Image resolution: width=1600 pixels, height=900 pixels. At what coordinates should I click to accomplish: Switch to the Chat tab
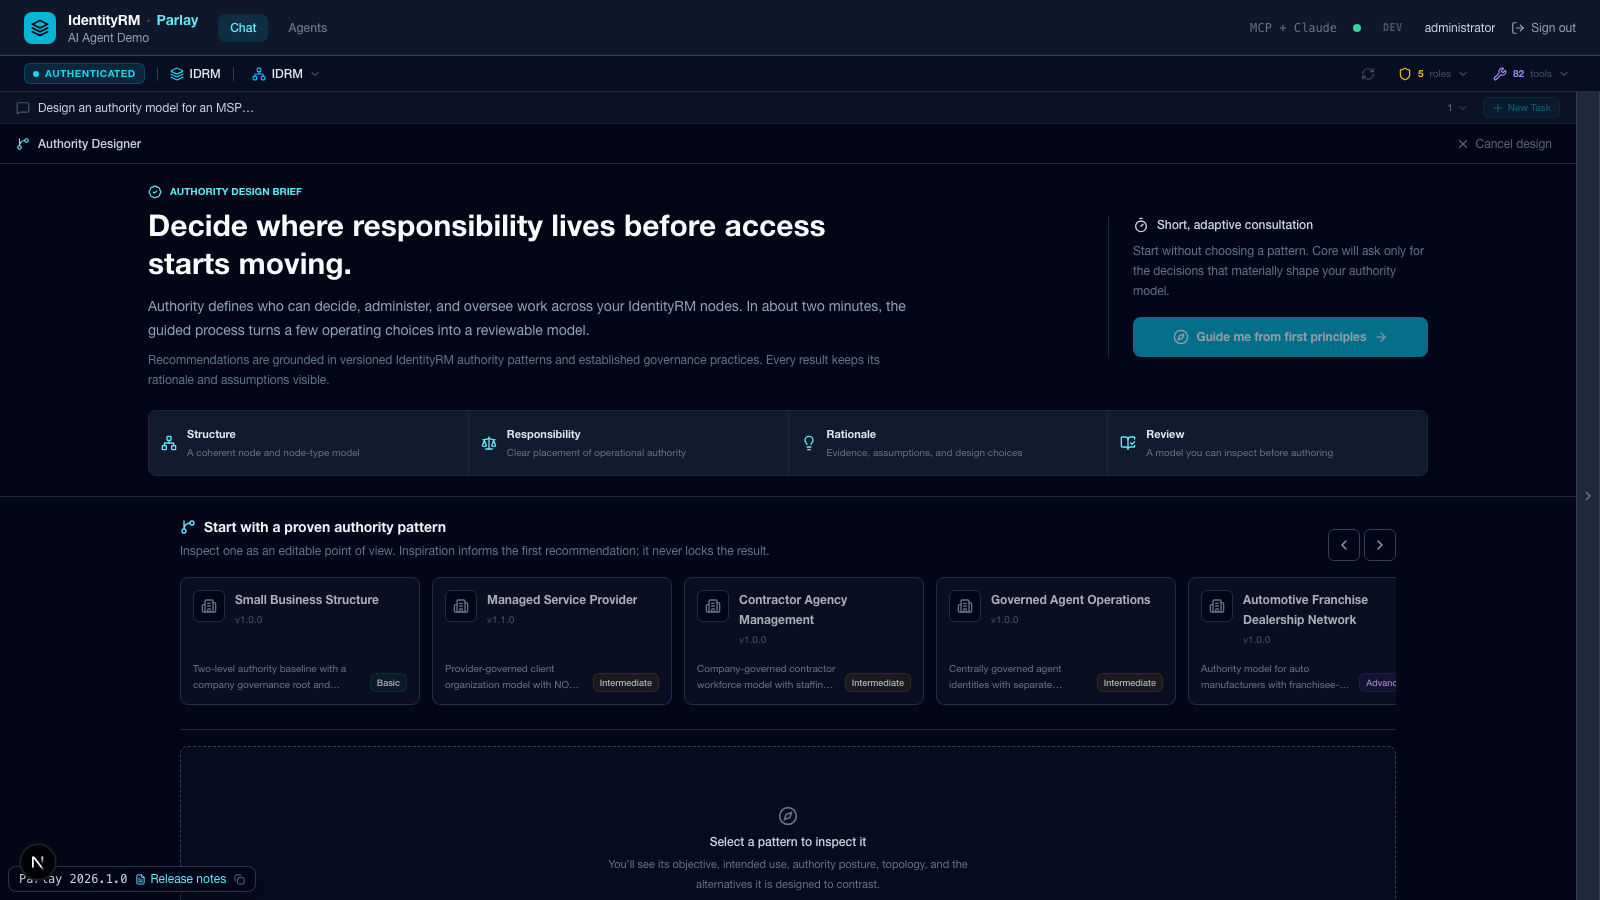point(243,28)
